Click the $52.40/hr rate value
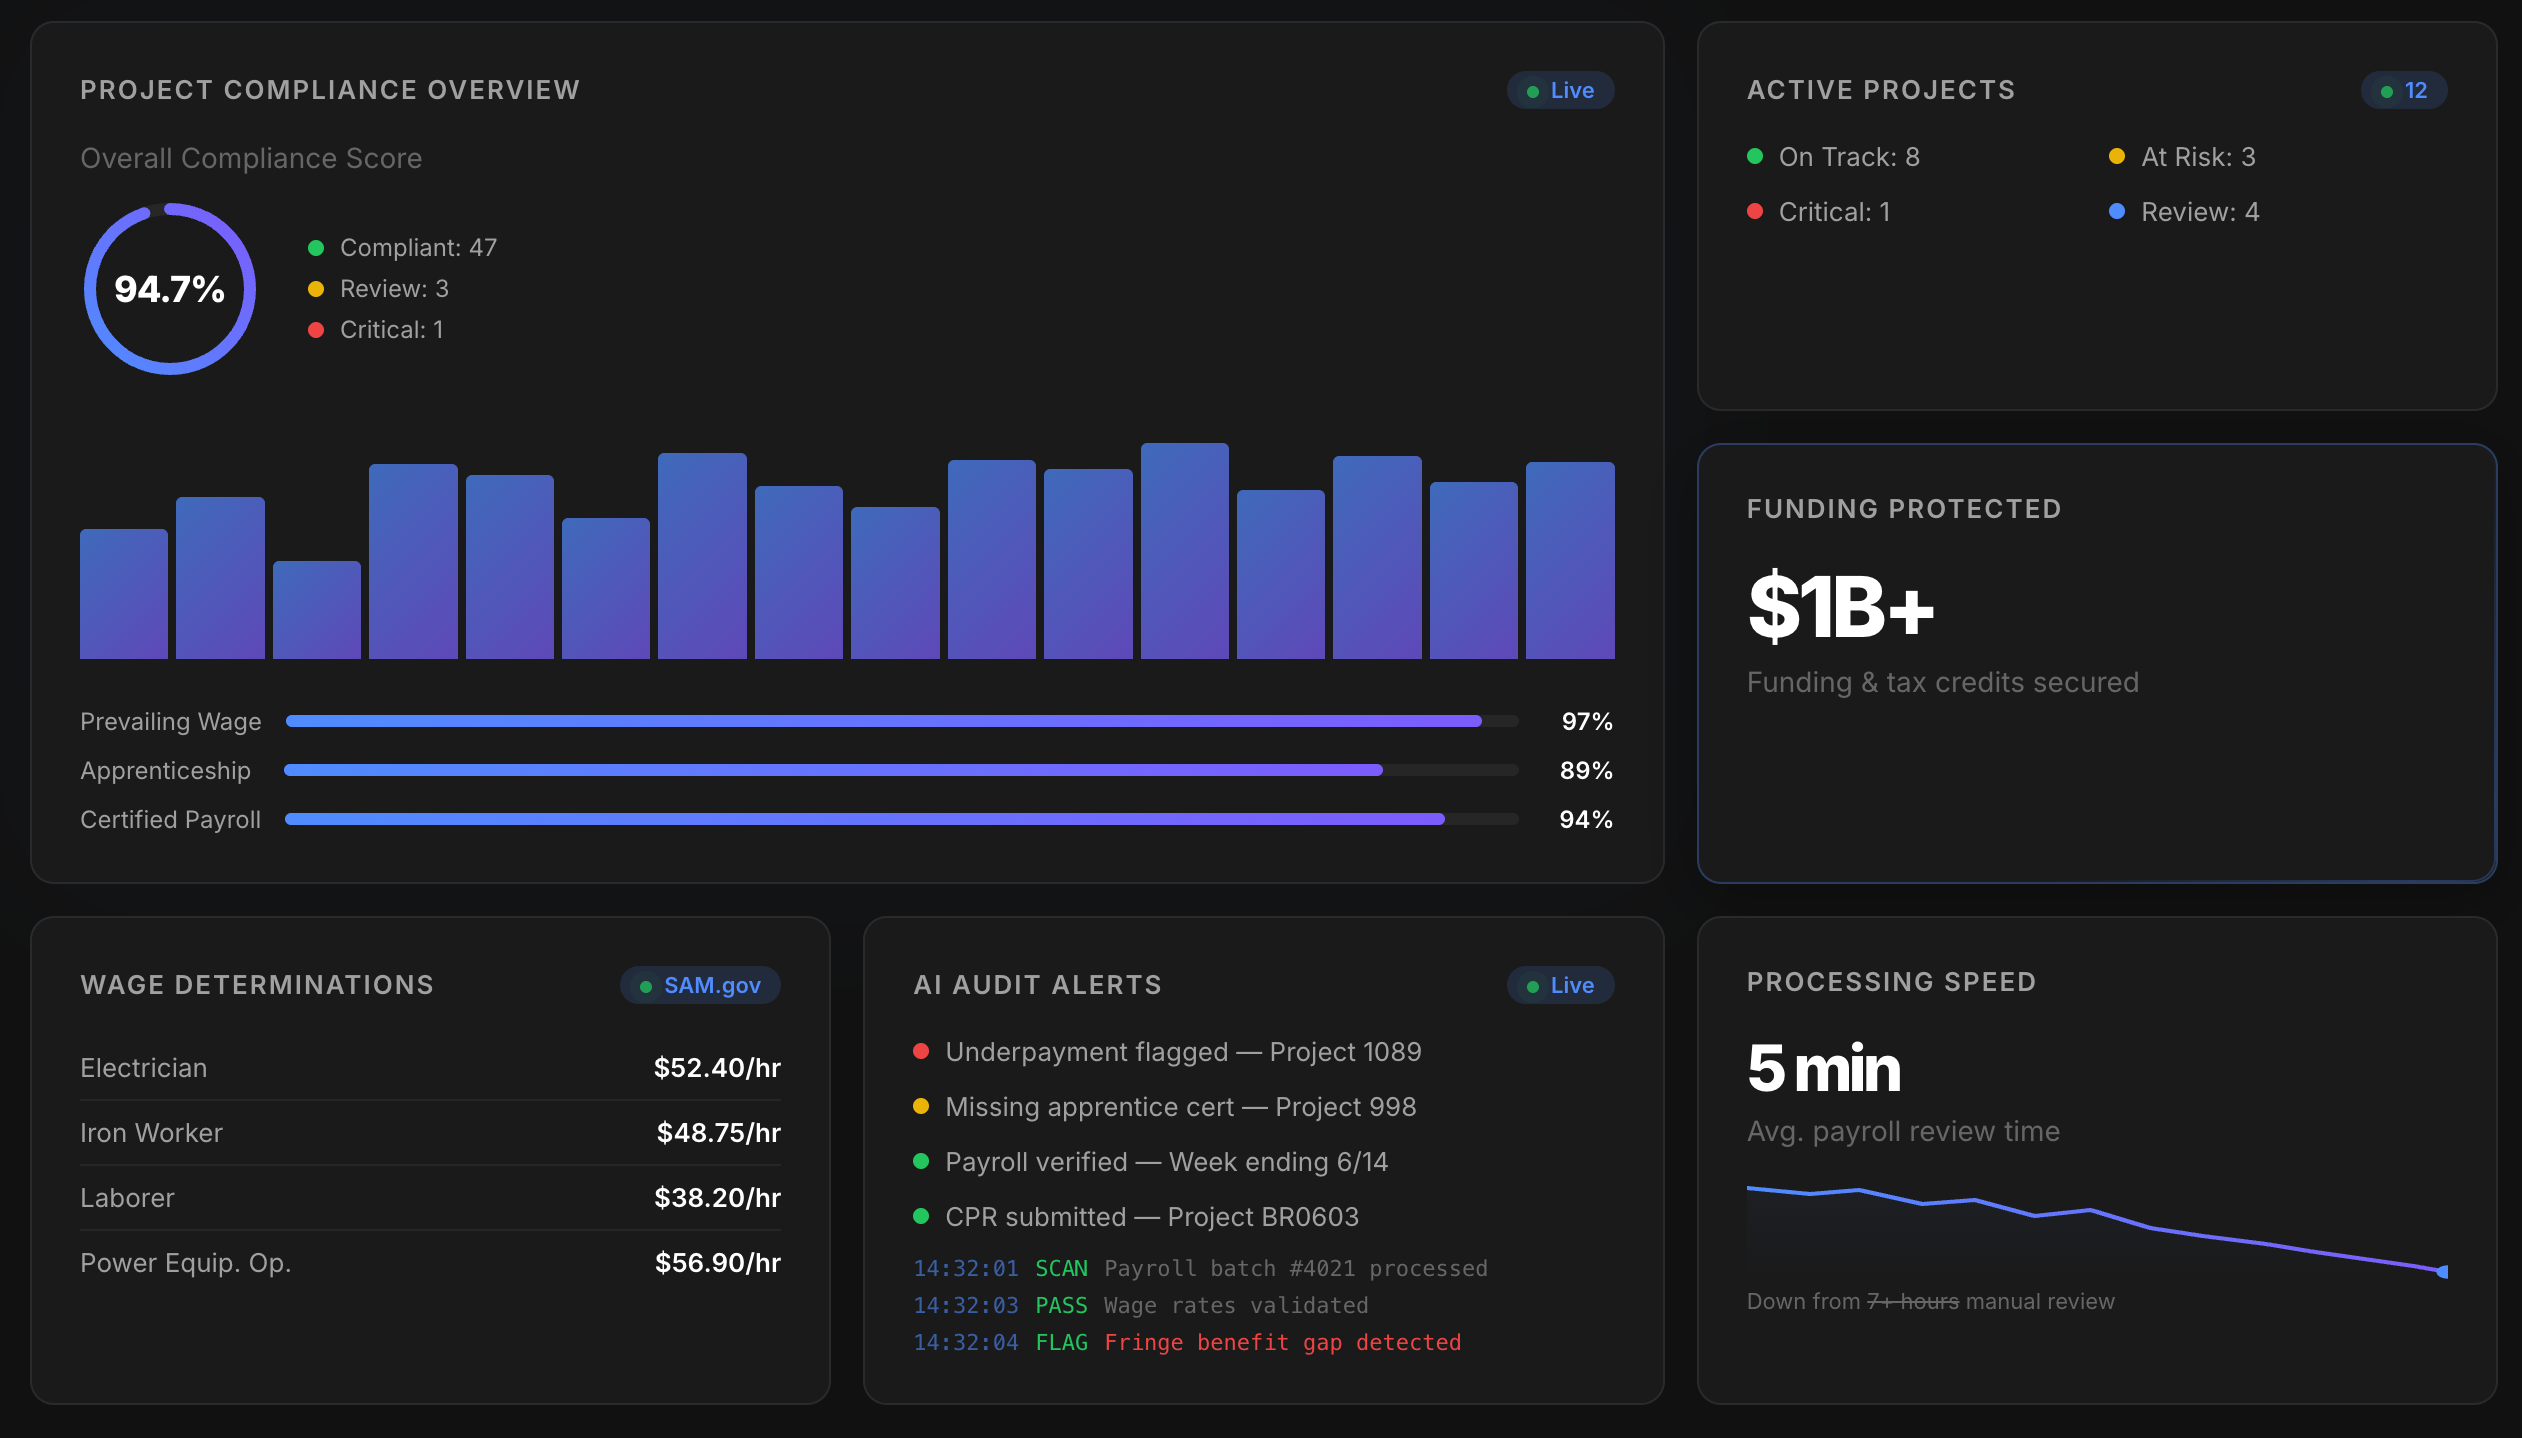 (x=717, y=1068)
